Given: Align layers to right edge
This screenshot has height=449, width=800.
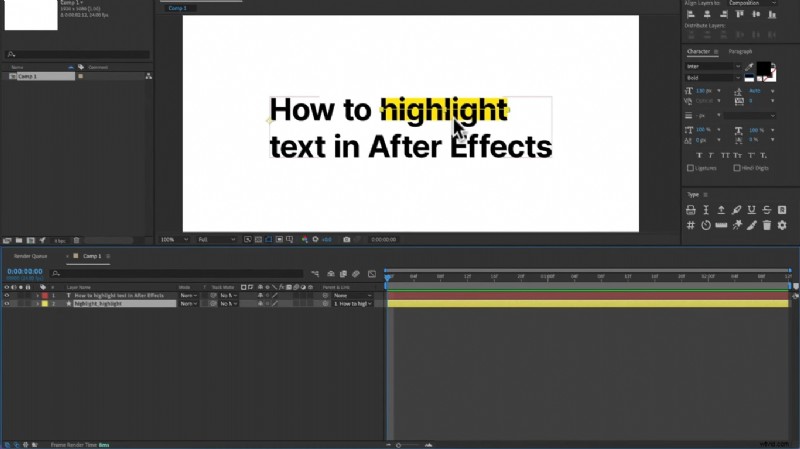Looking at the screenshot, I should pyautogui.click(x=723, y=15).
